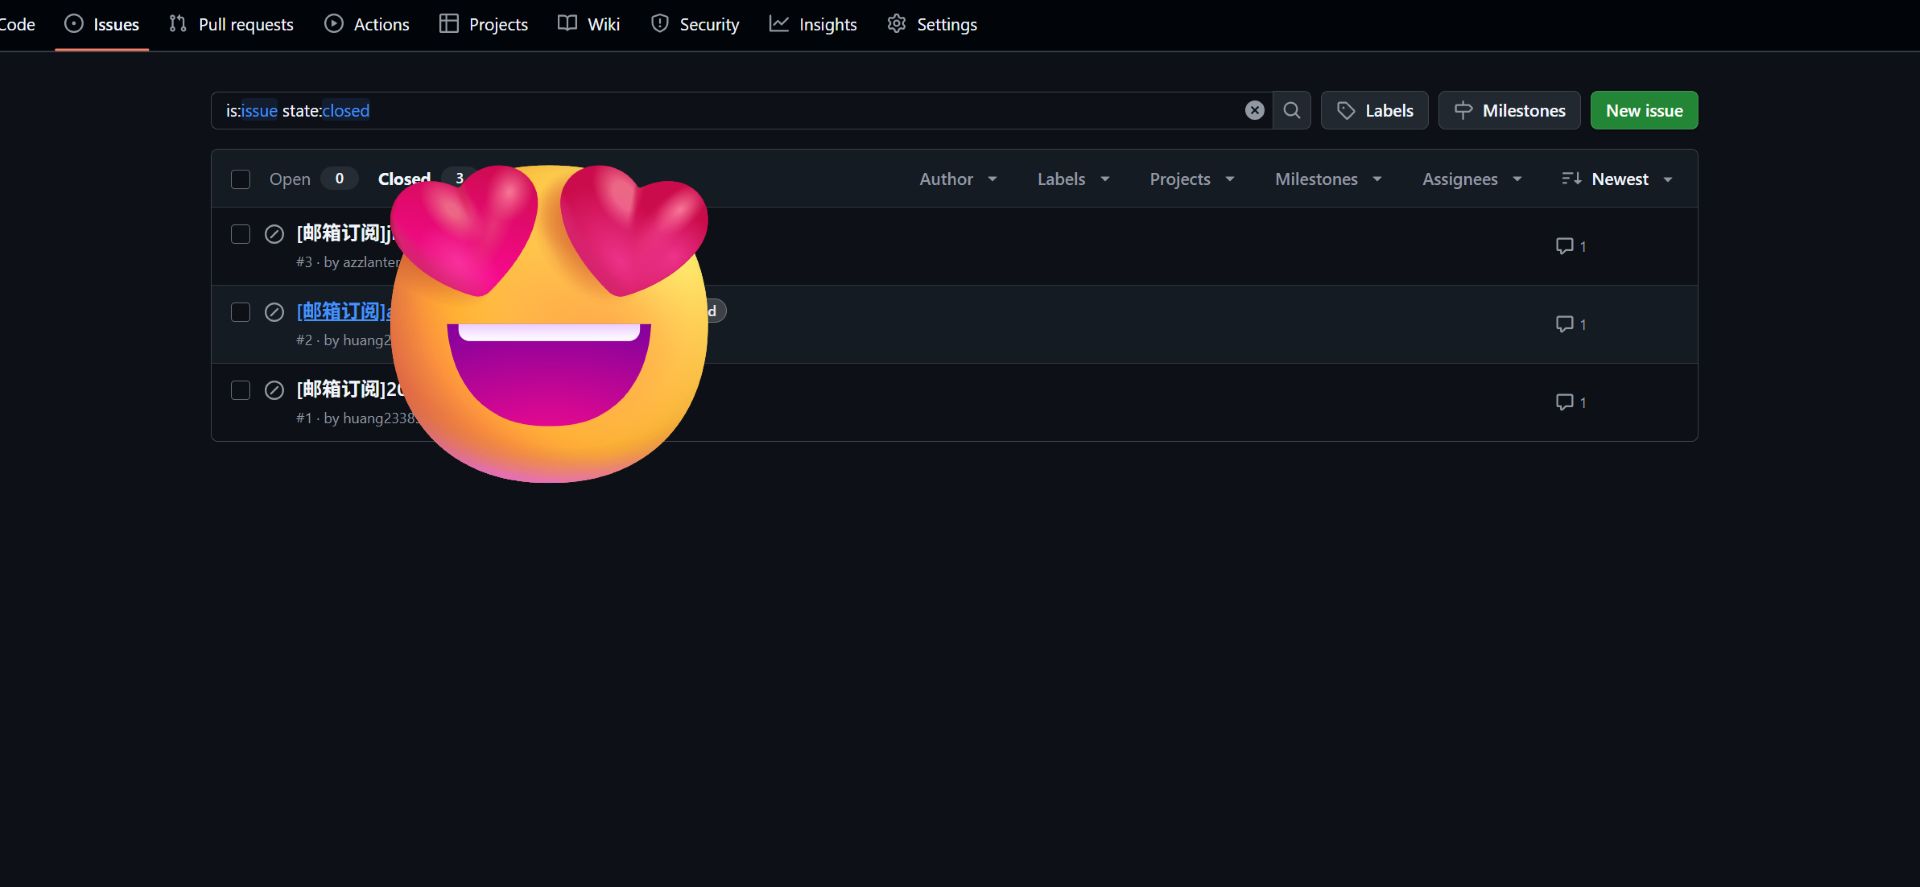1920x887 pixels.
Task: Clear the issue search filter text
Action: click(x=1254, y=111)
